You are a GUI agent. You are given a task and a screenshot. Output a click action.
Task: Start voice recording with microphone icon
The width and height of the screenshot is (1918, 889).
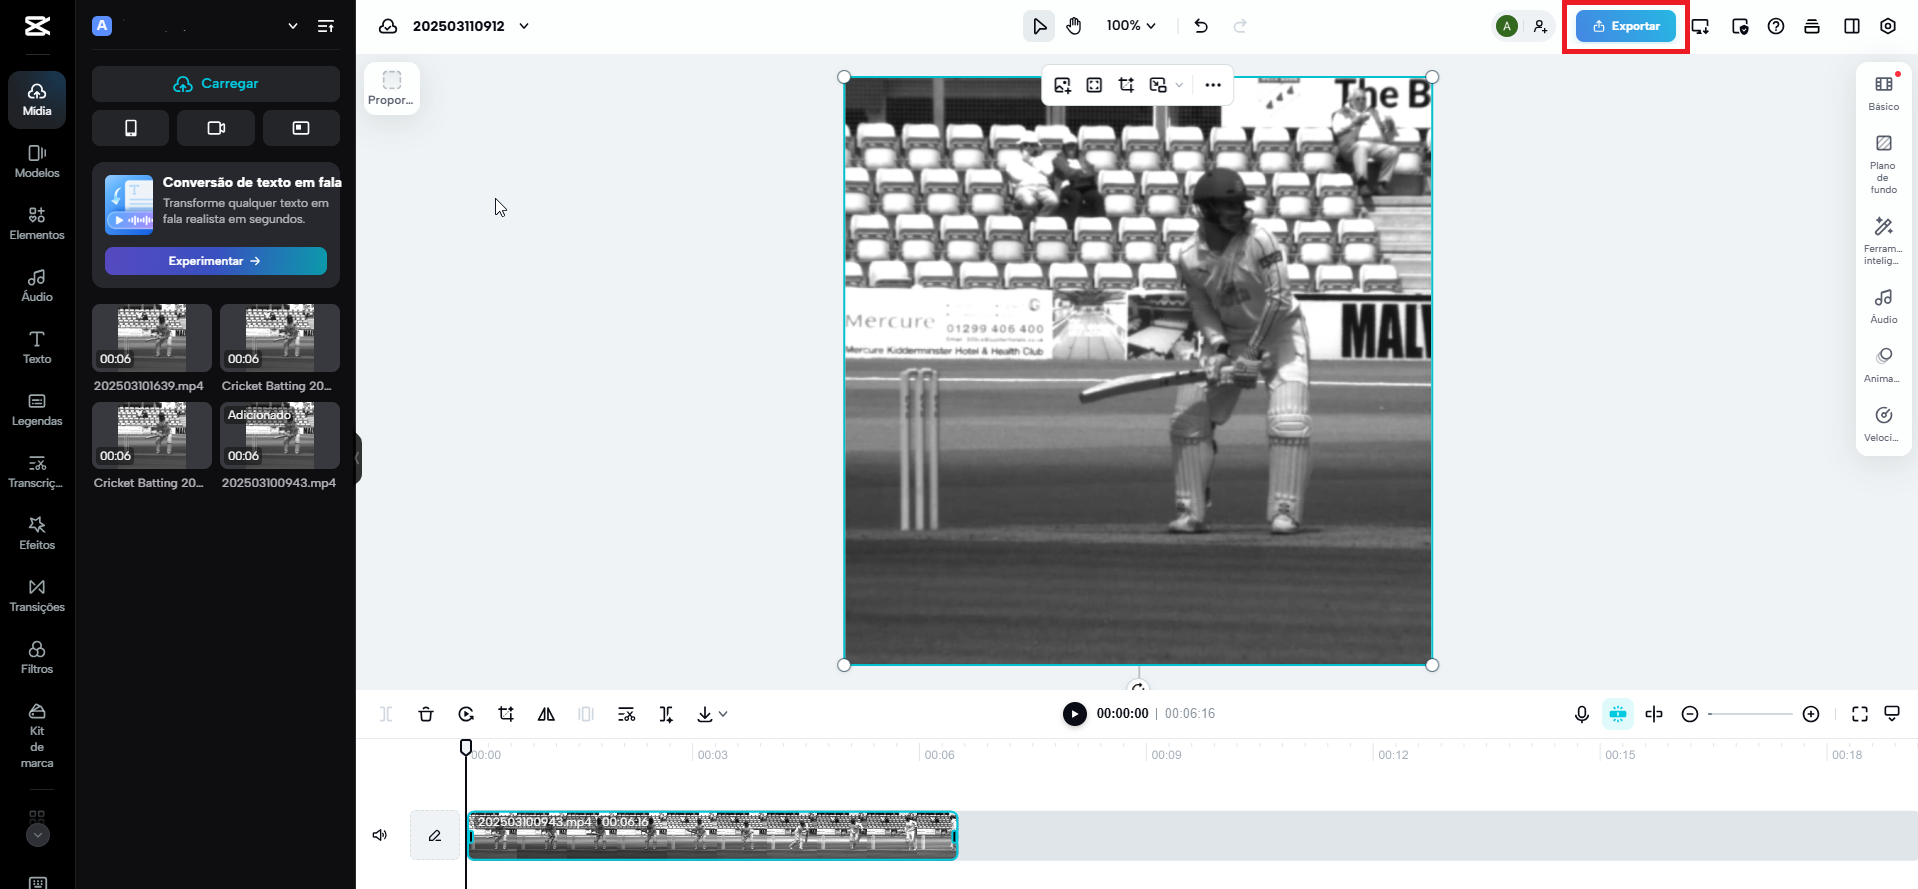point(1581,714)
